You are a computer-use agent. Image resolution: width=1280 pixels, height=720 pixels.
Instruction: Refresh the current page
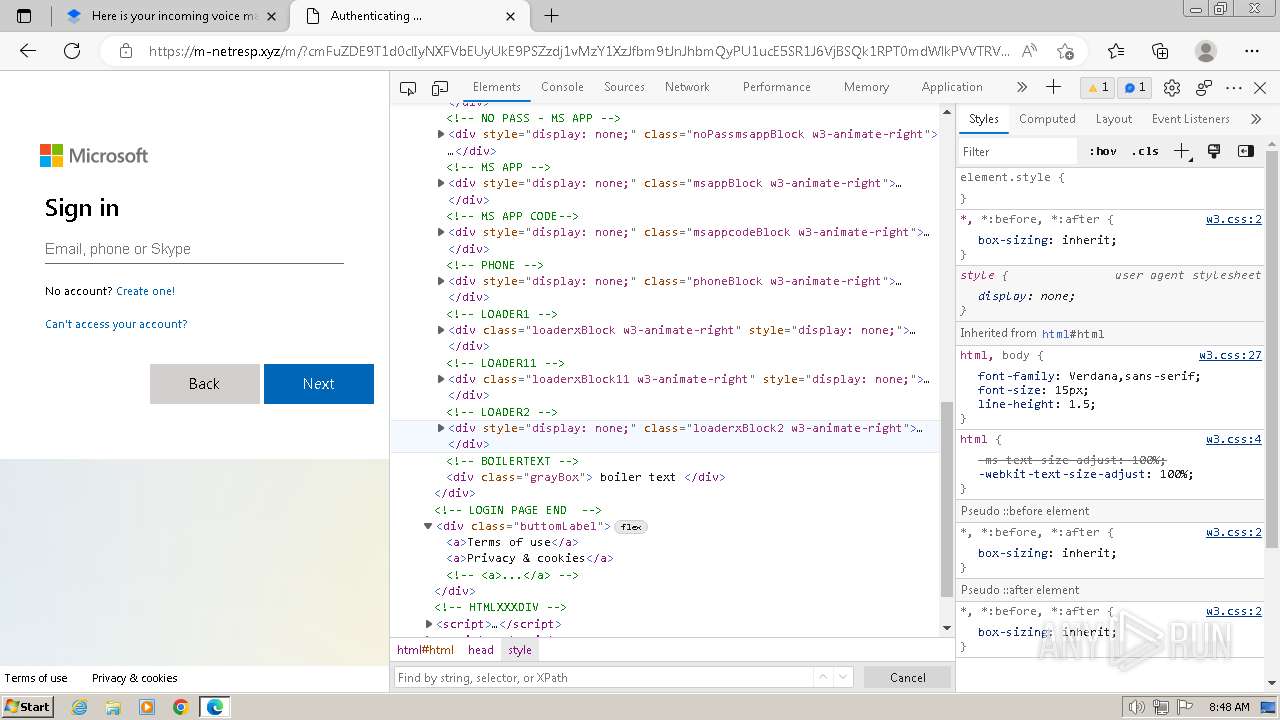click(x=72, y=51)
